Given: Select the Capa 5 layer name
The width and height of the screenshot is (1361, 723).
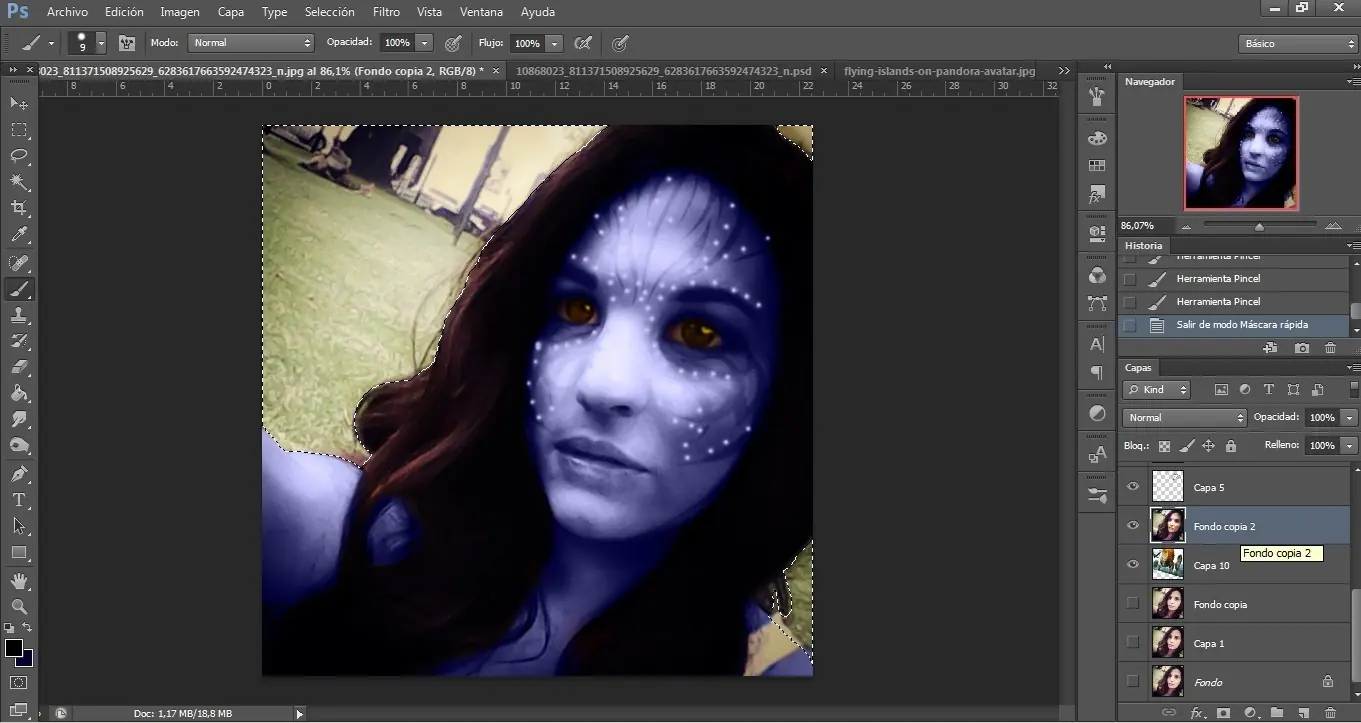Looking at the screenshot, I should [1209, 488].
